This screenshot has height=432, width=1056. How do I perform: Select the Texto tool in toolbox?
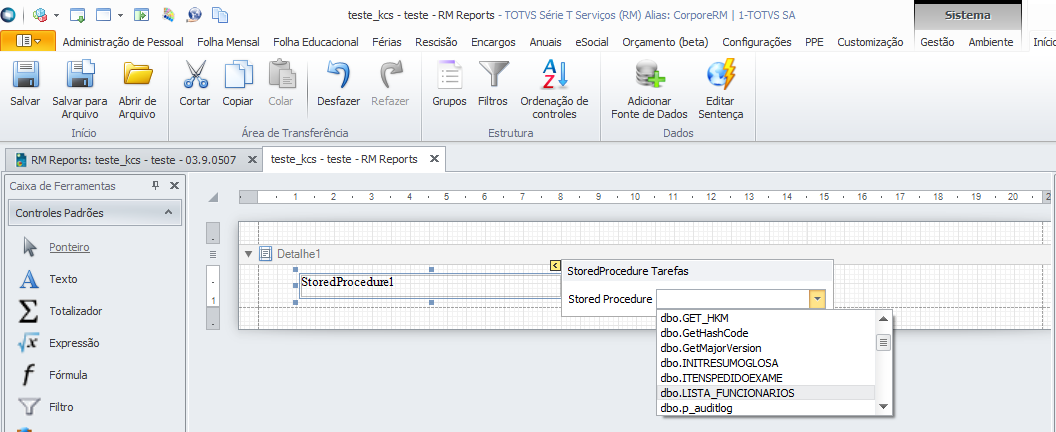click(x=63, y=279)
